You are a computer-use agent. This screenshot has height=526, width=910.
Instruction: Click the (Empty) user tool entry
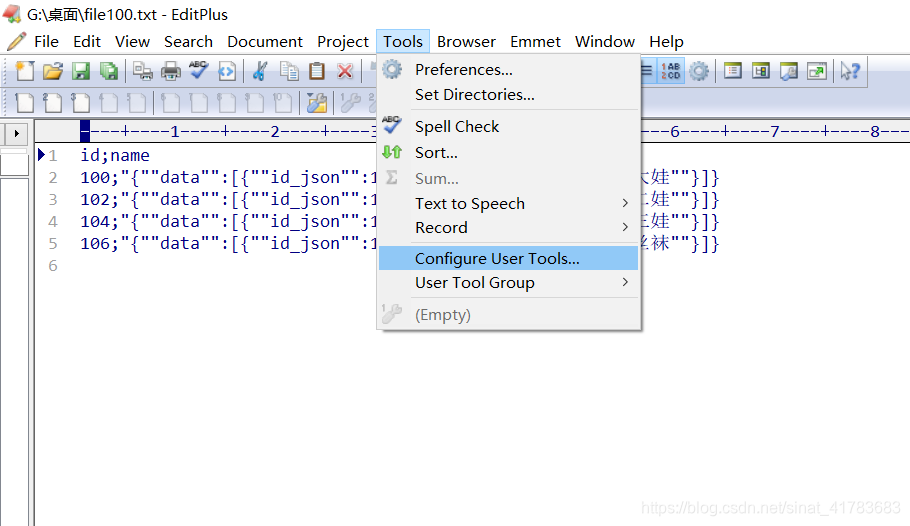click(508, 315)
